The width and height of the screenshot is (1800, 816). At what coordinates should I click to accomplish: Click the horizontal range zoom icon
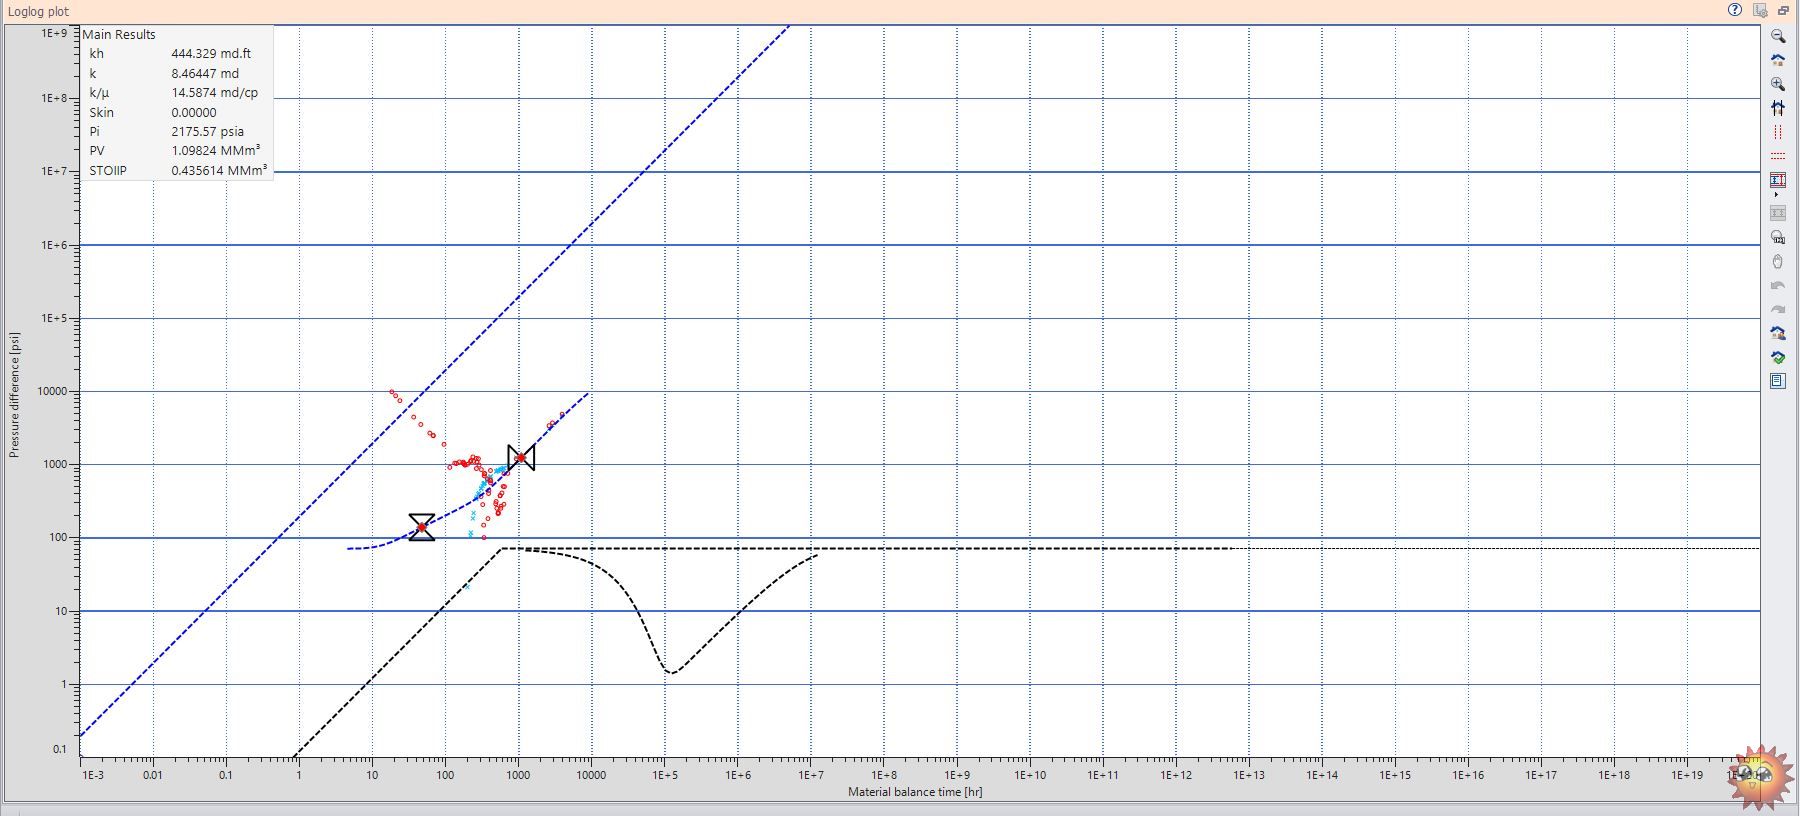[1778, 108]
